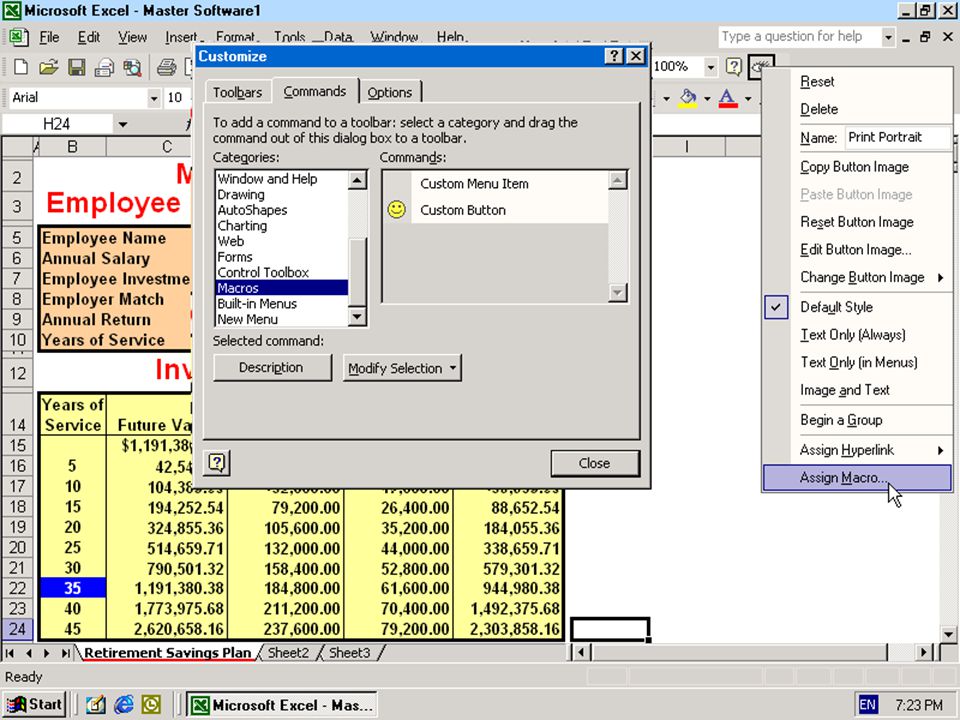960x720 pixels.
Task: Switch to the Toolbars tab
Action: click(x=238, y=92)
